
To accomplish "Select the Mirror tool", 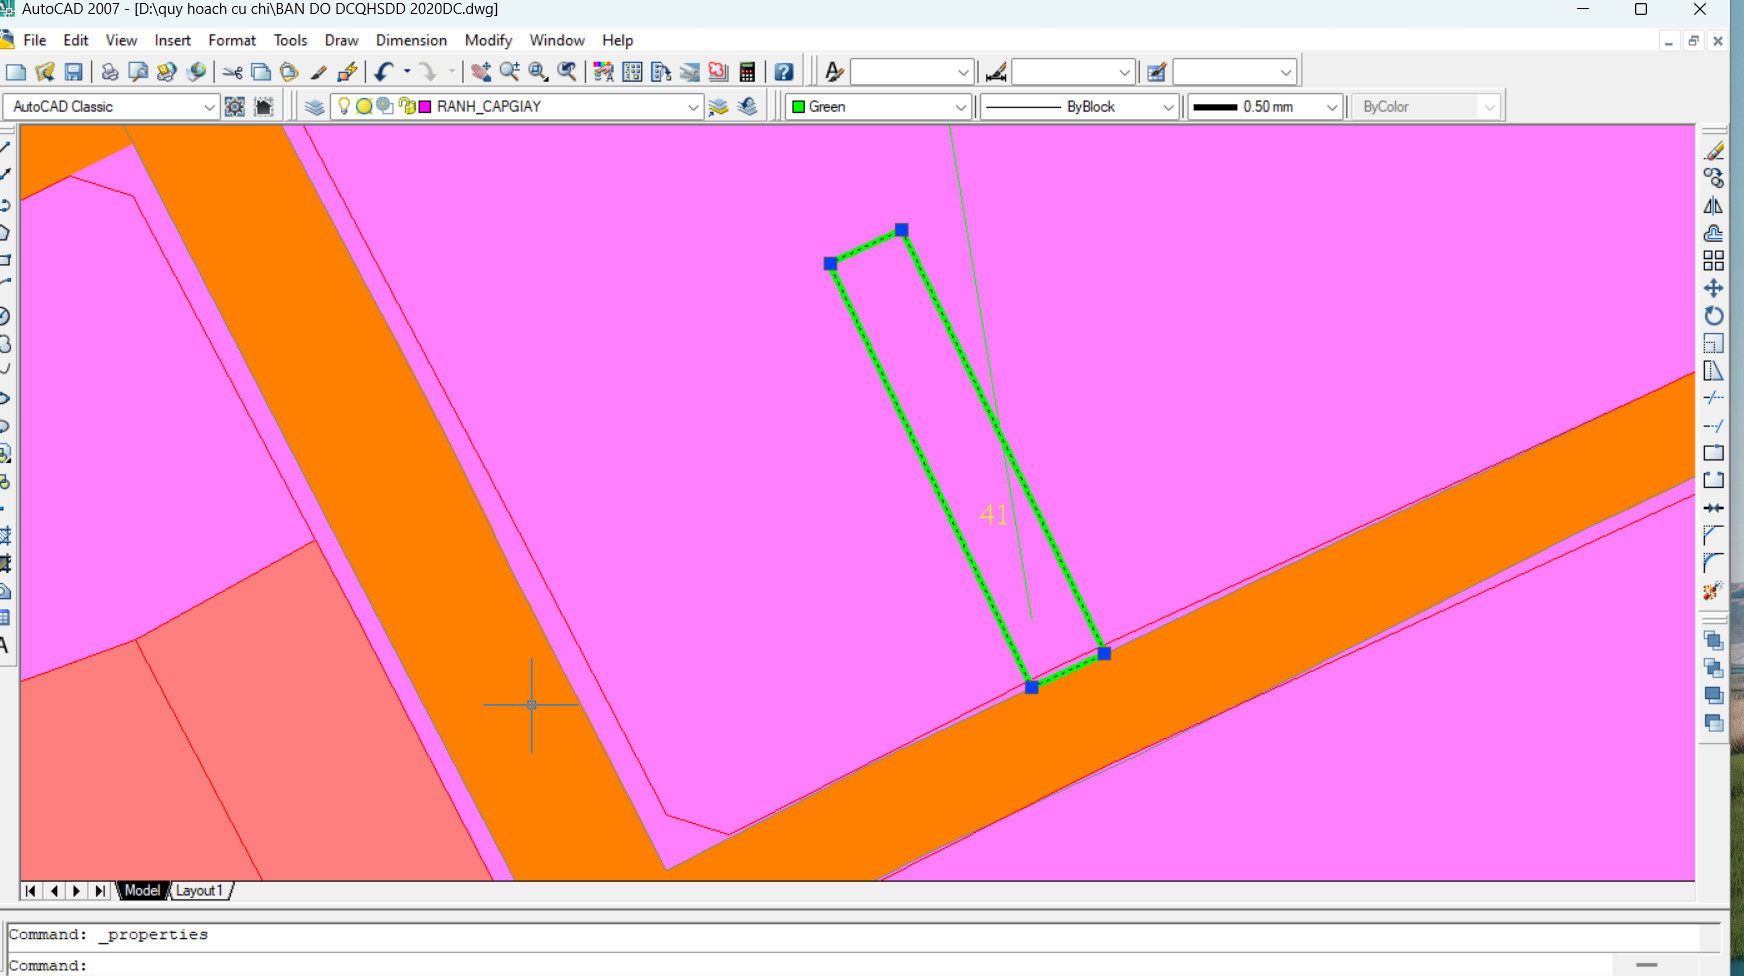I will pyautogui.click(x=1714, y=206).
